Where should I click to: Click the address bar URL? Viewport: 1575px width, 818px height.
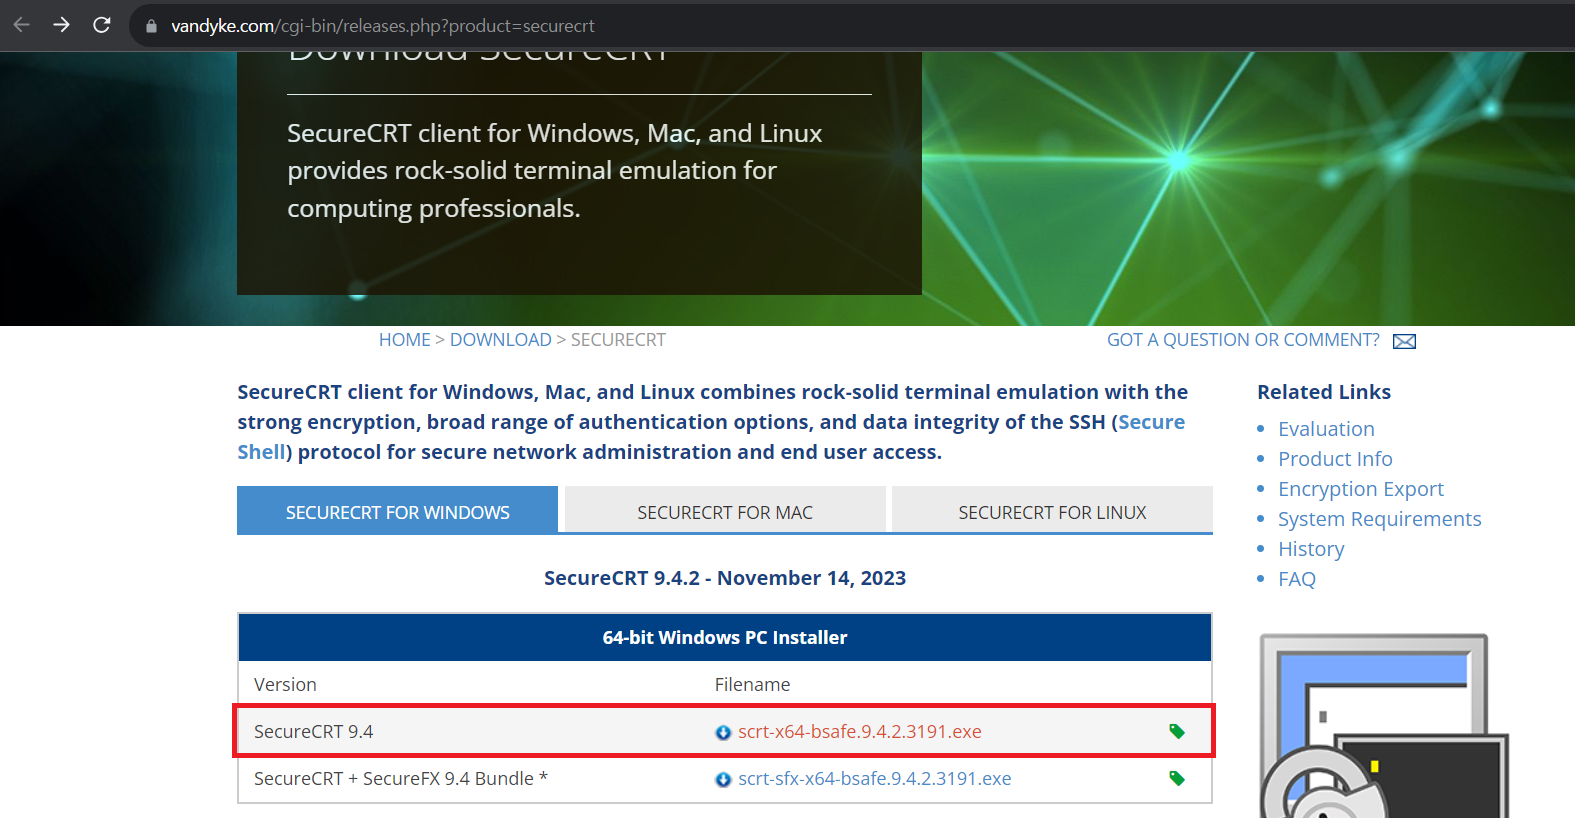pos(383,26)
